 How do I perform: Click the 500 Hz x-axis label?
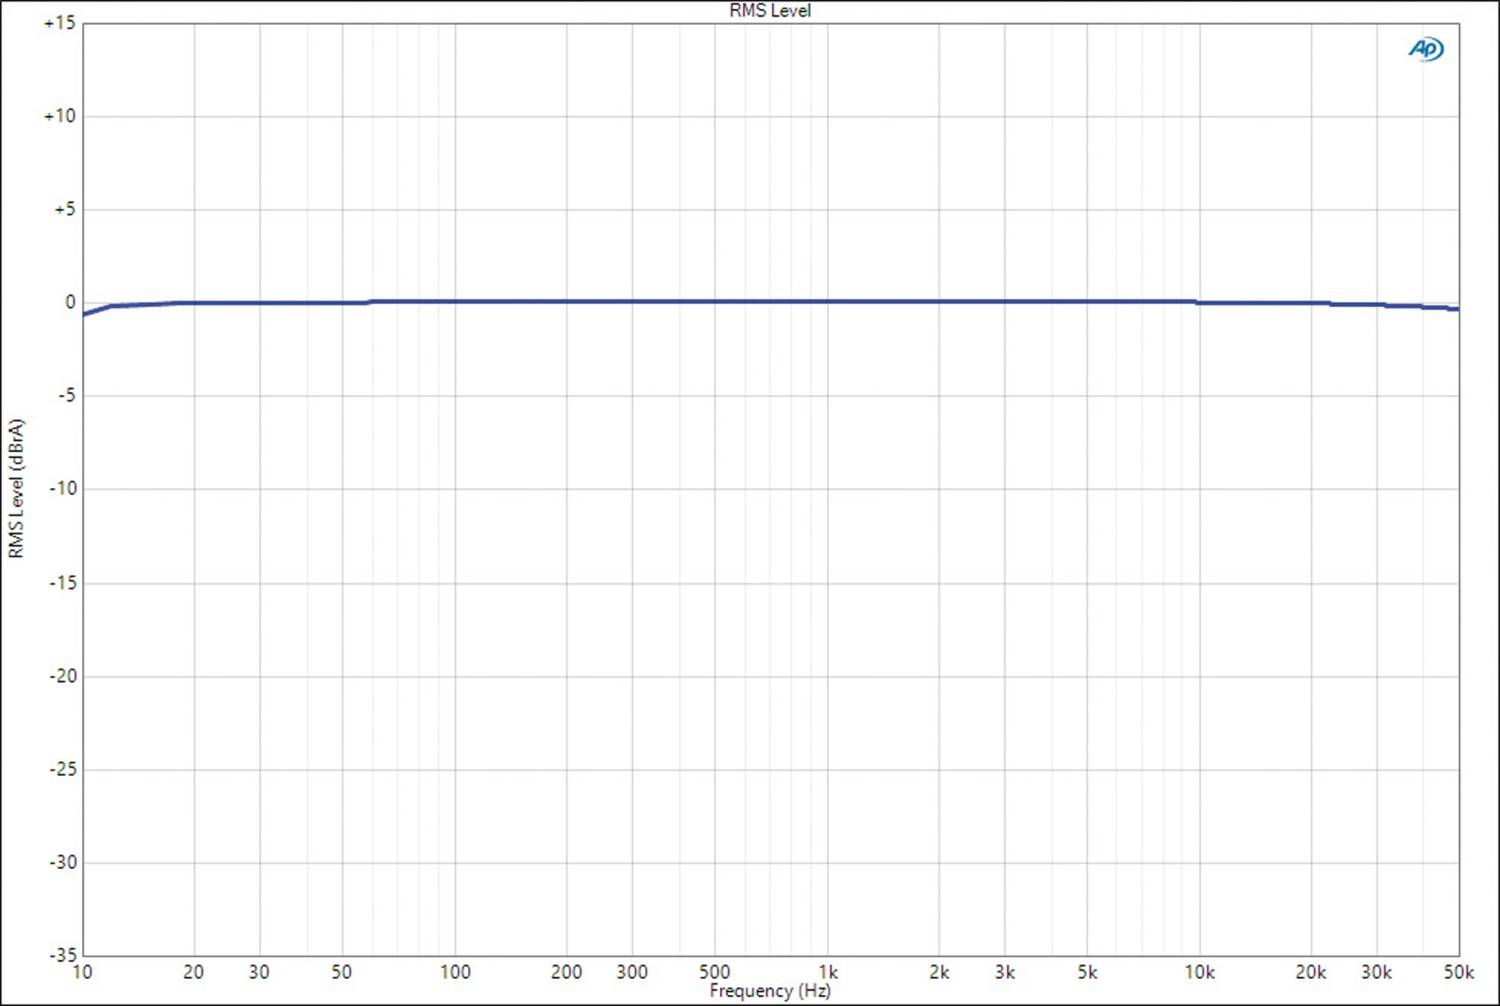[x=714, y=972]
